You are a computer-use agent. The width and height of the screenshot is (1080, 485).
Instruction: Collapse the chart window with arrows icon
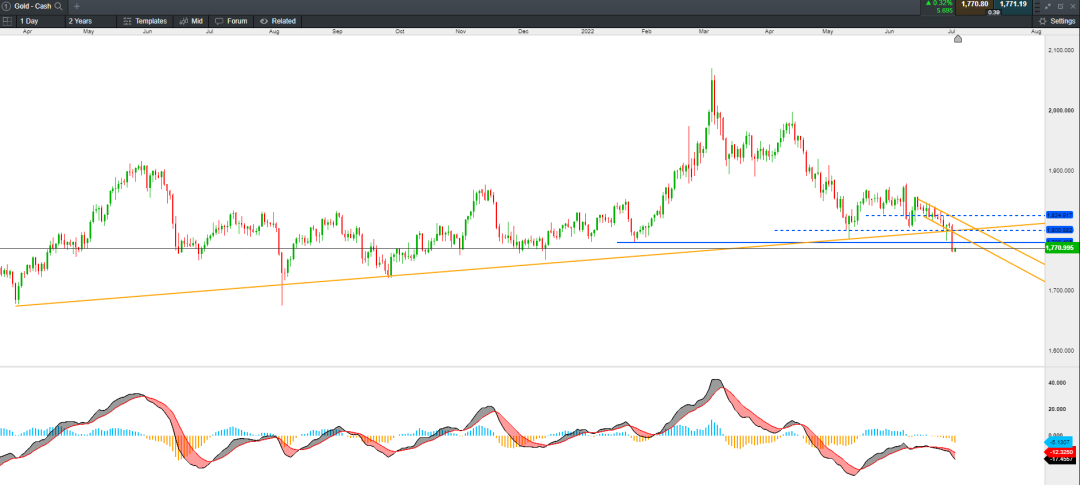[x=1048, y=6]
